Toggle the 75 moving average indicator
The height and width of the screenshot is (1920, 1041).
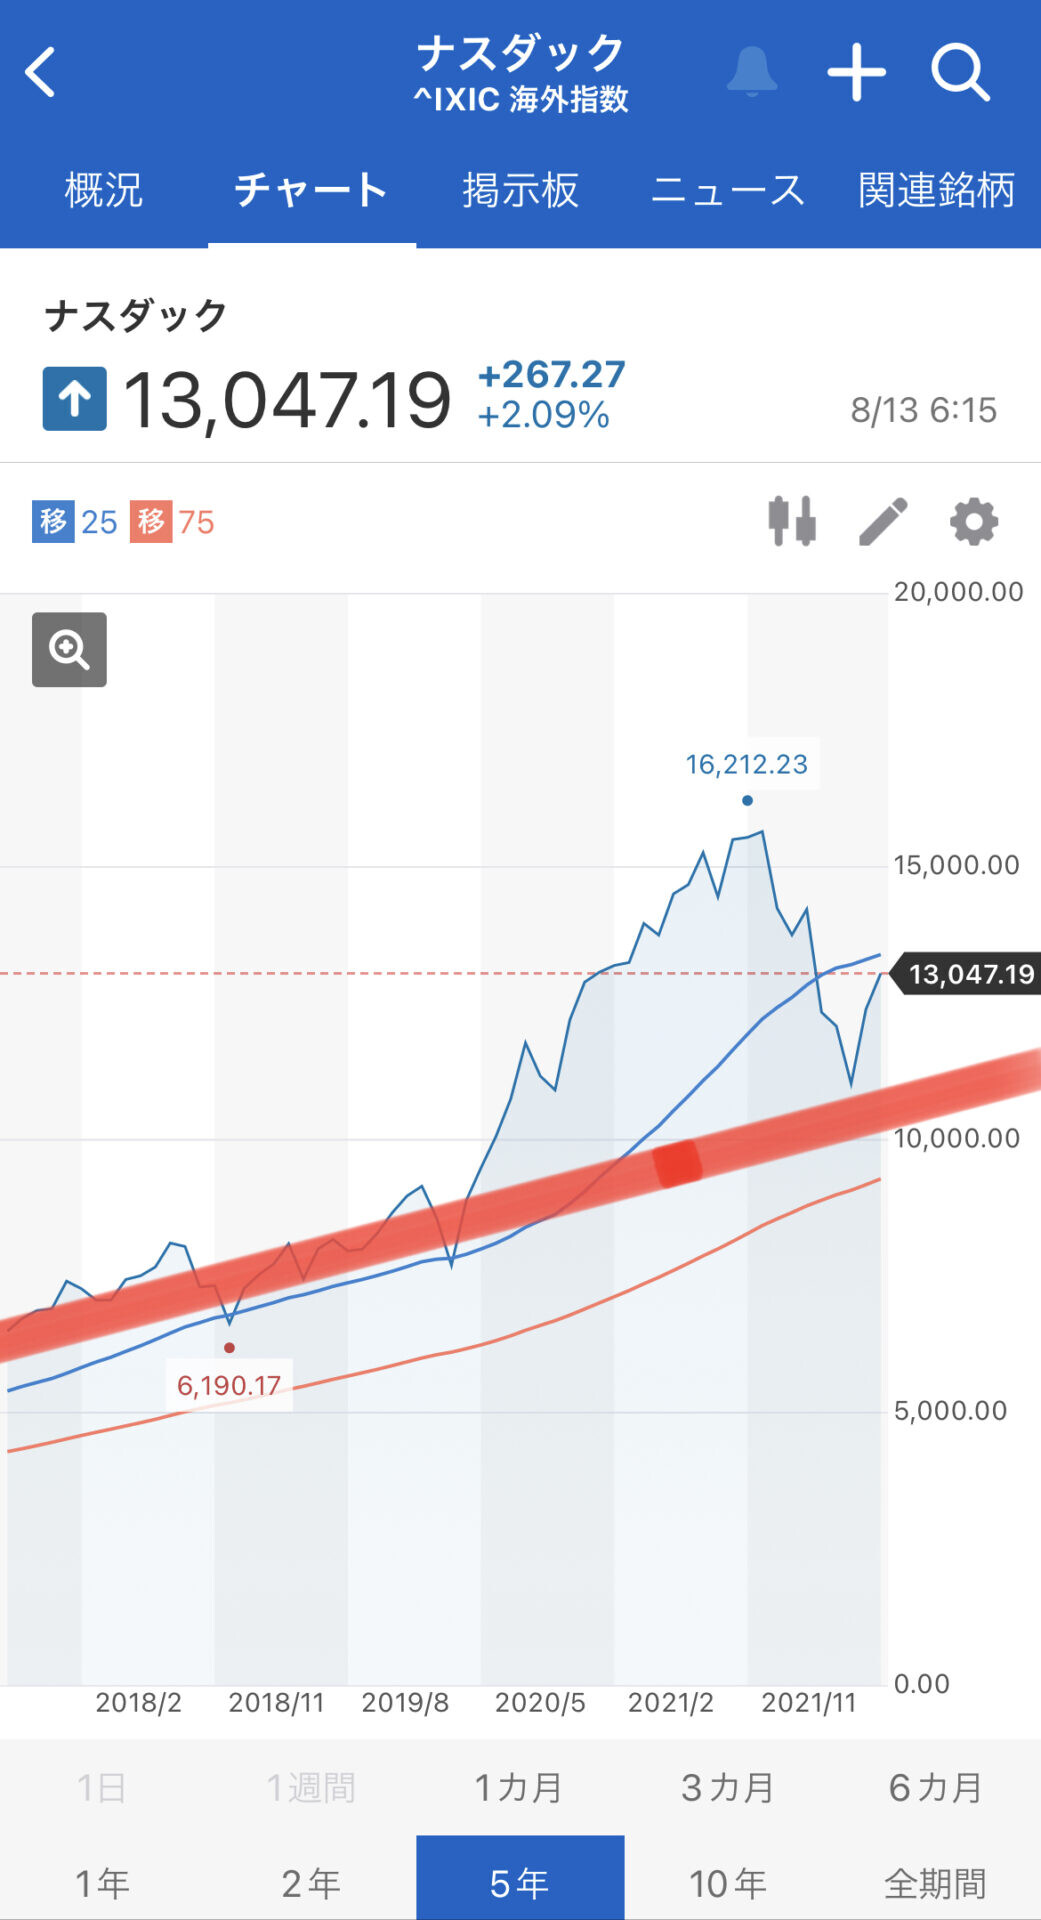click(172, 522)
